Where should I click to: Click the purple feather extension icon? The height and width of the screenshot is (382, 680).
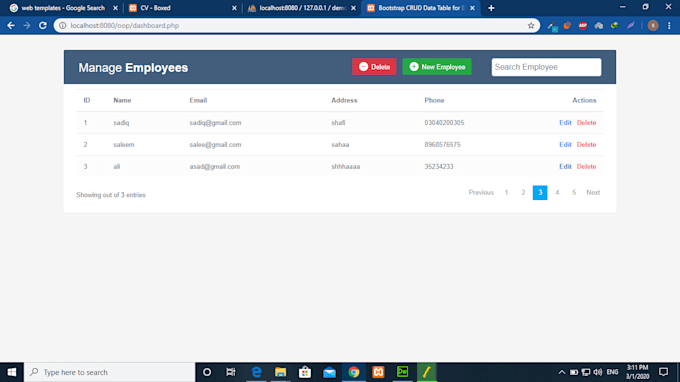click(631, 26)
